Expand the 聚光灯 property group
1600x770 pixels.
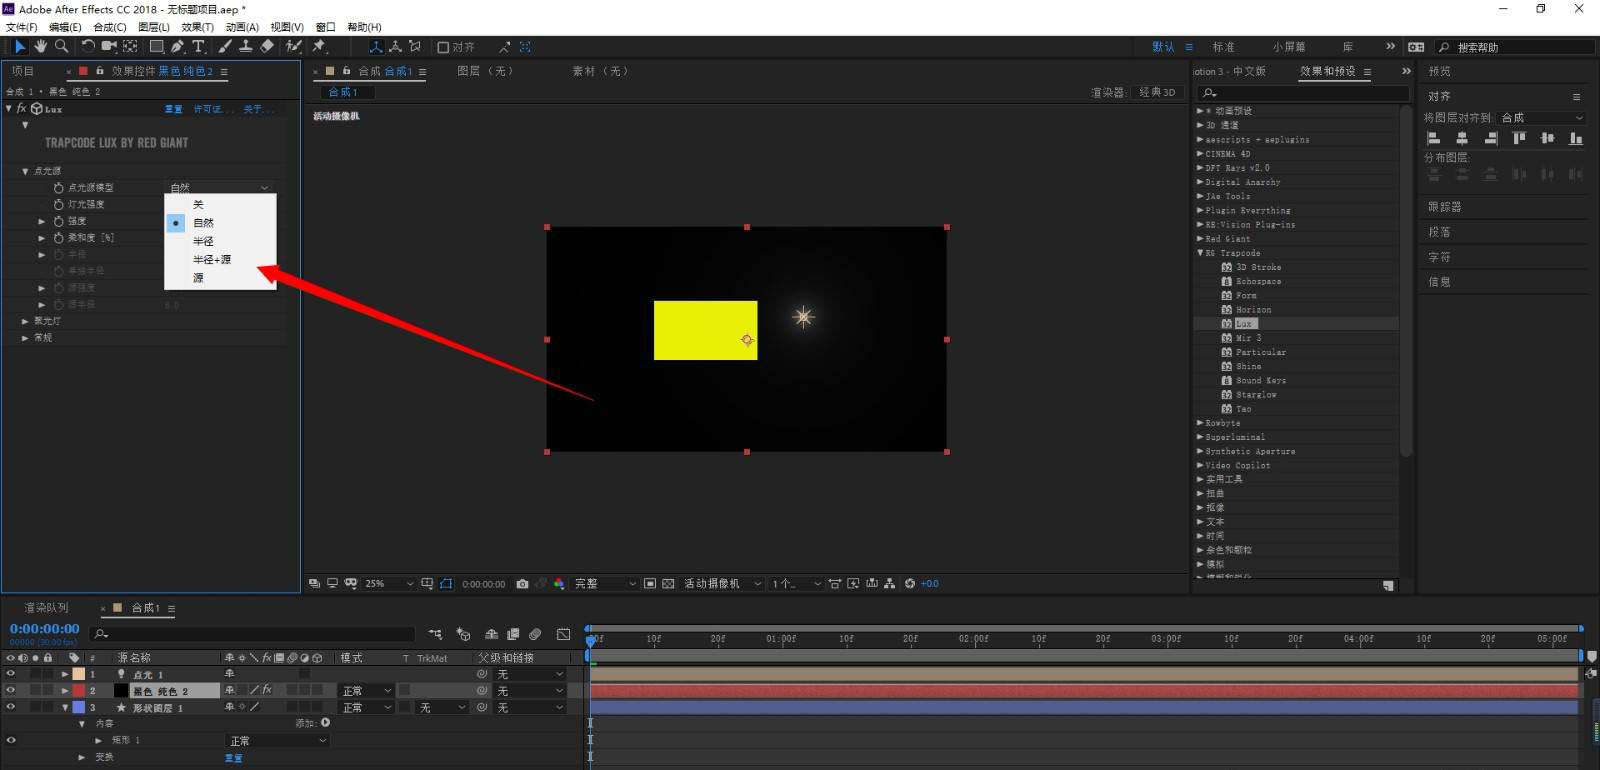coord(25,321)
